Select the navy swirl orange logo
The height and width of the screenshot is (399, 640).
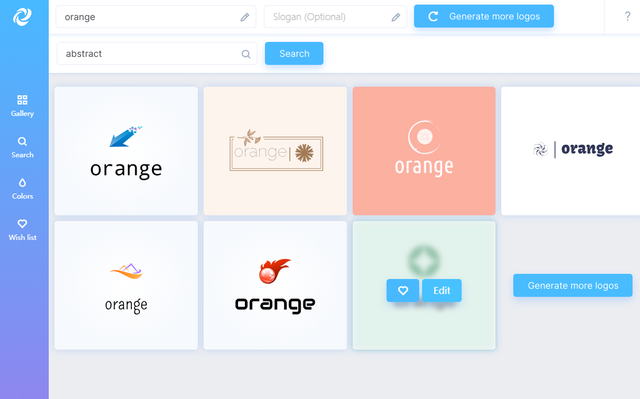tap(571, 151)
